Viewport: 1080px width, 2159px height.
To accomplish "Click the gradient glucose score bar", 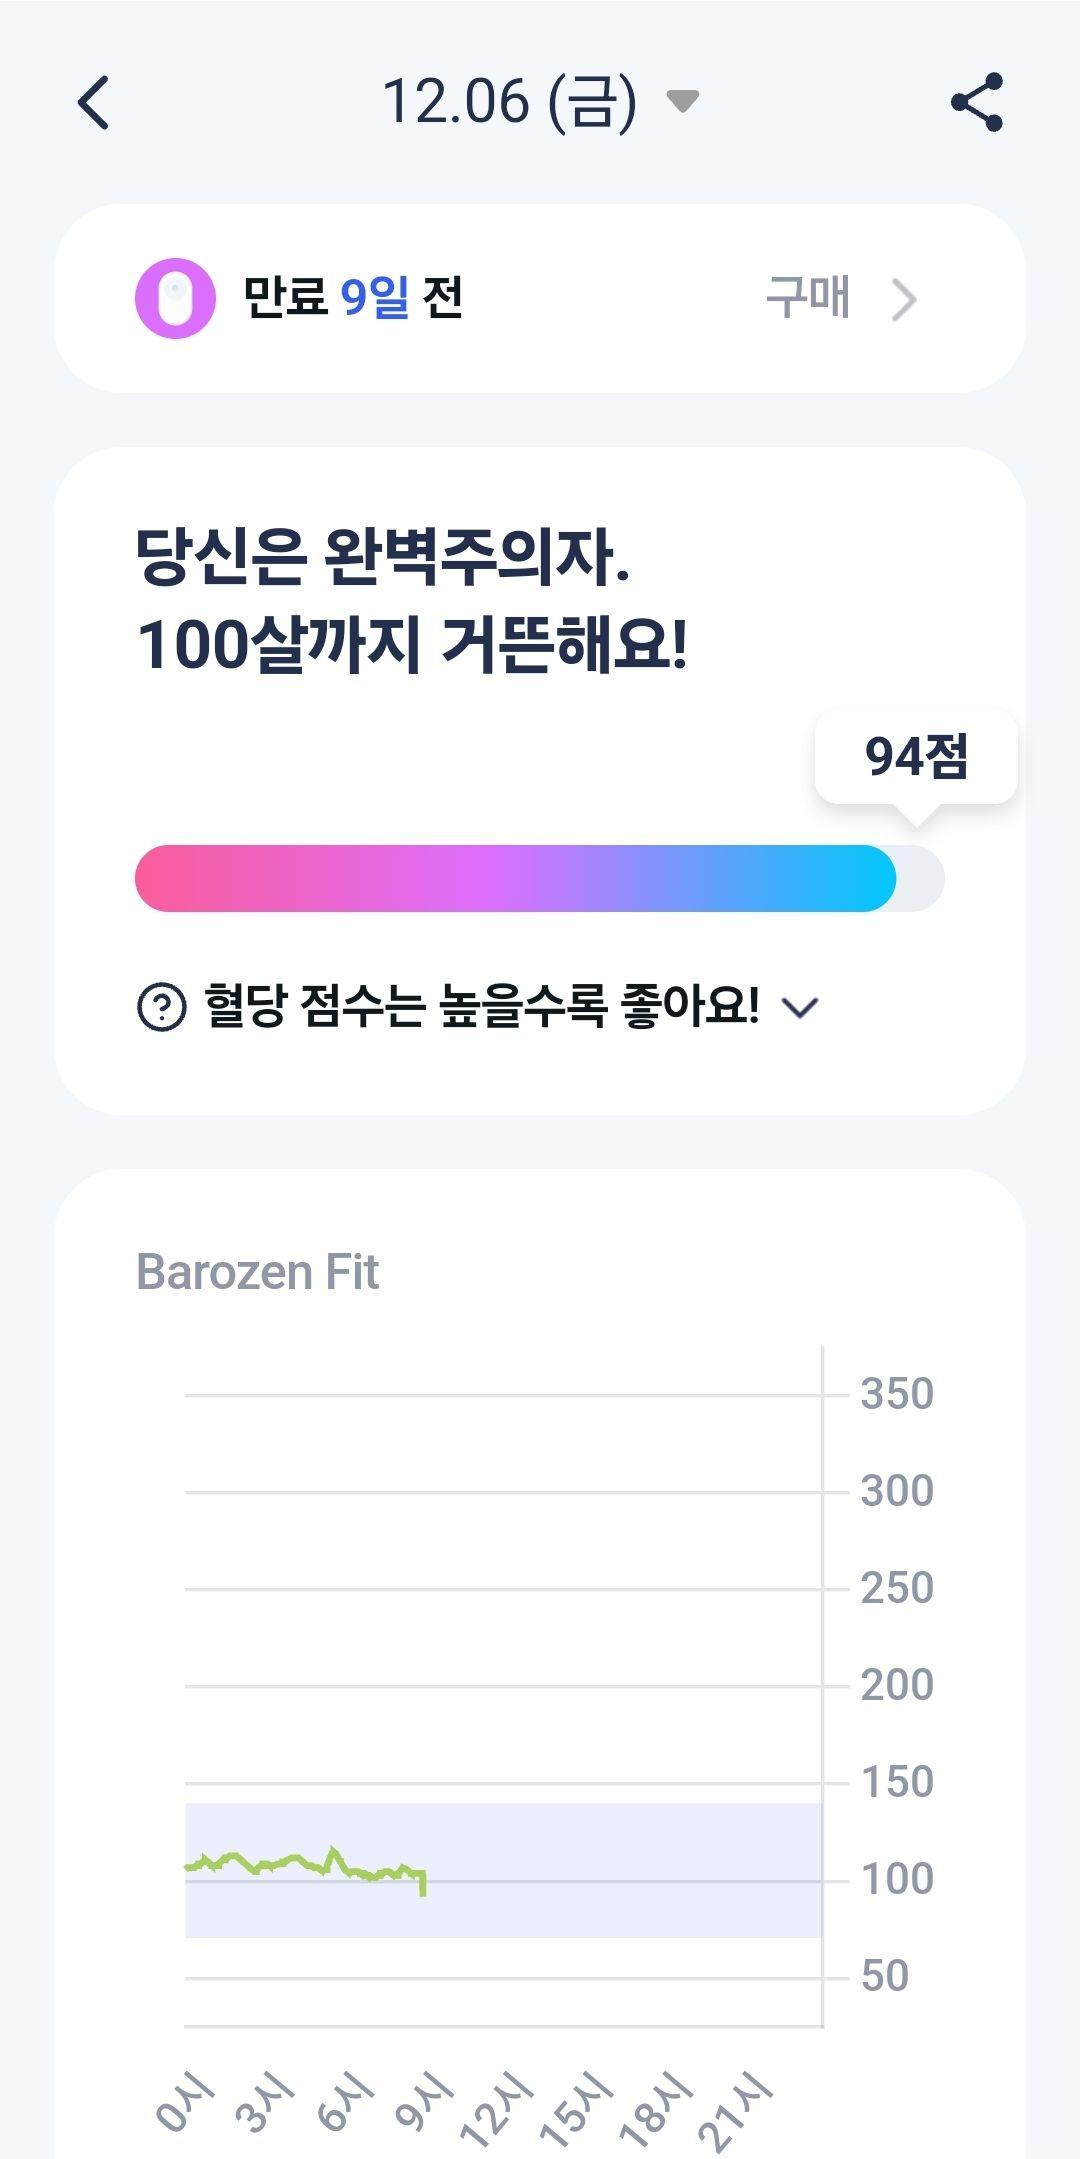I will (x=539, y=878).
